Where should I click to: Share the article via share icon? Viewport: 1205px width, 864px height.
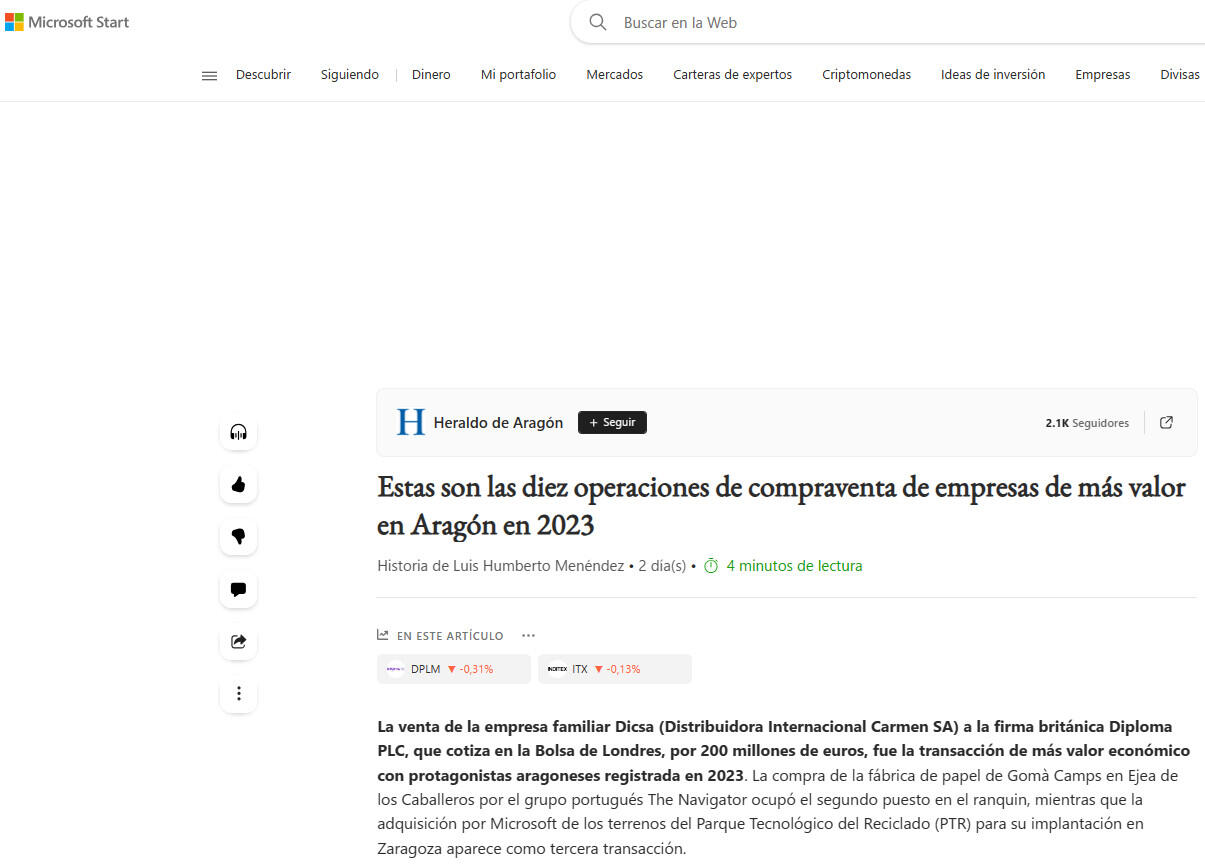pyautogui.click(x=238, y=642)
